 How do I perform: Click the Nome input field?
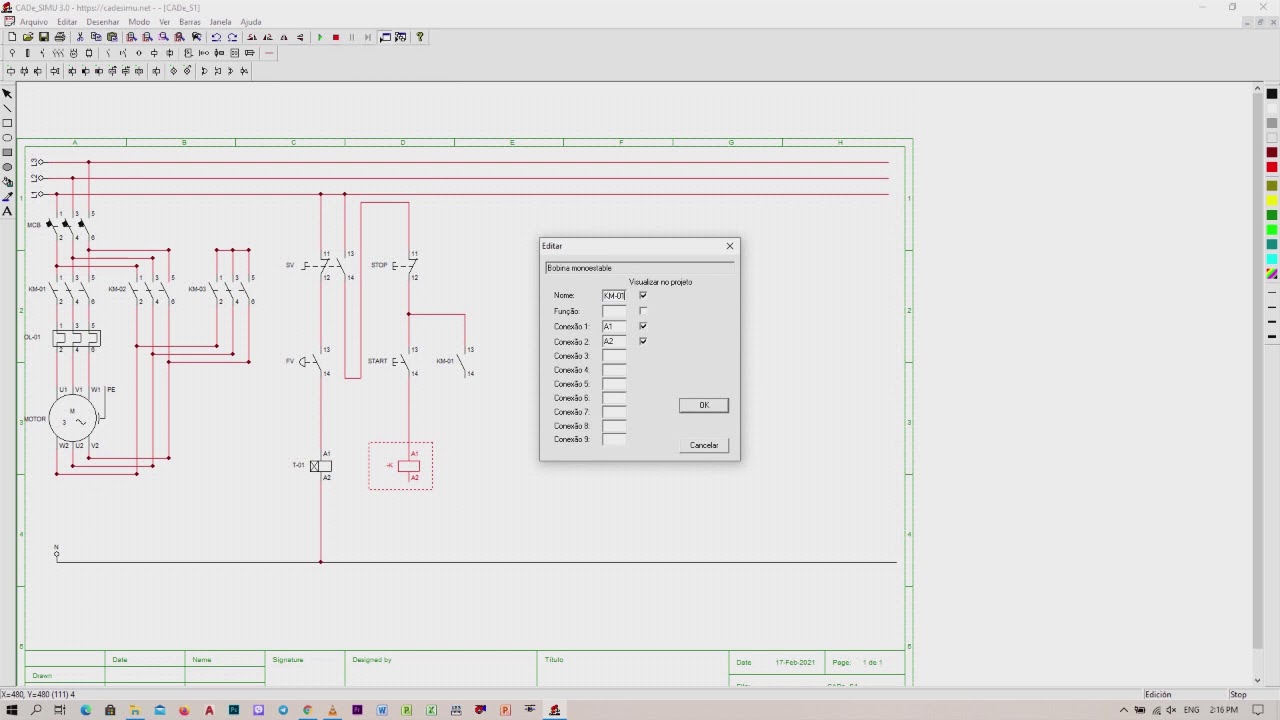coord(614,296)
